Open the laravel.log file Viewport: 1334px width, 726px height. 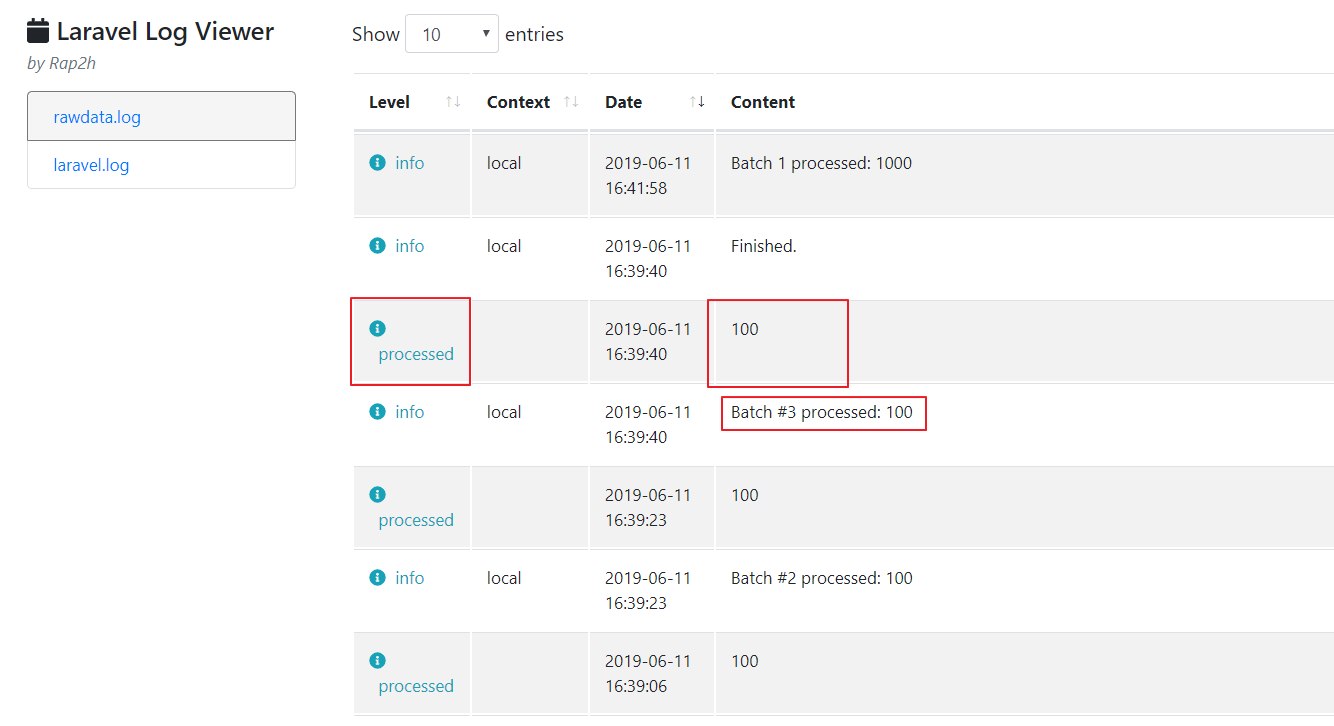point(91,164)
